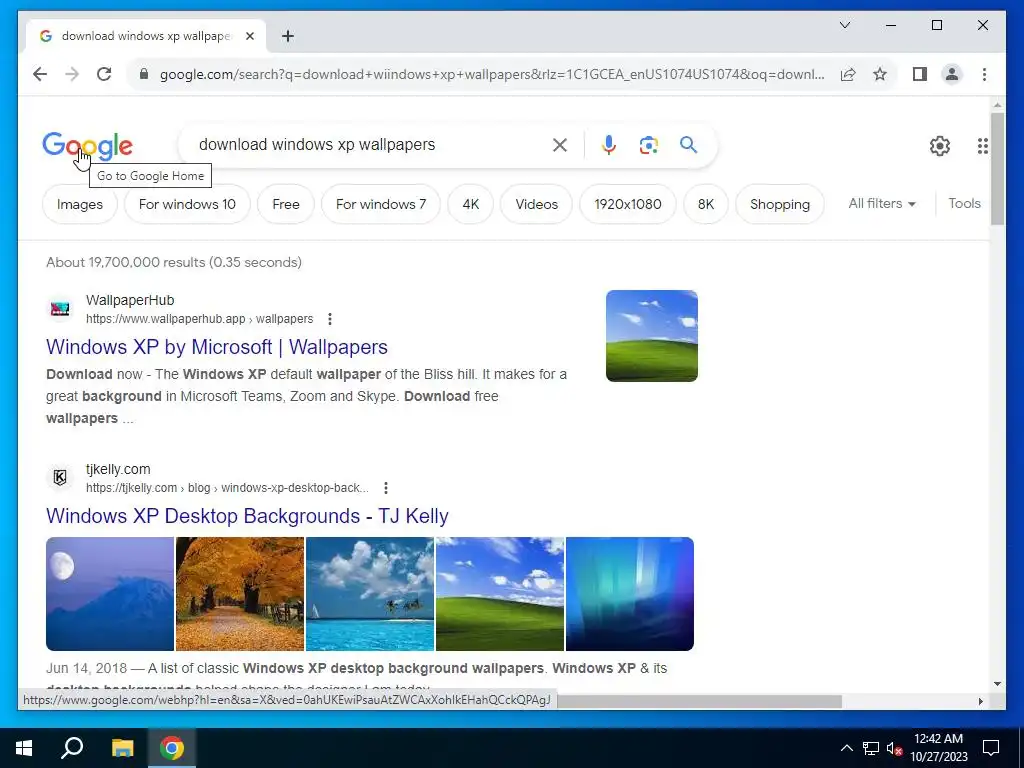Click the wallpaperhub.app URL text
Viewport: 1024px width, 768px height.
coord(199,319)
